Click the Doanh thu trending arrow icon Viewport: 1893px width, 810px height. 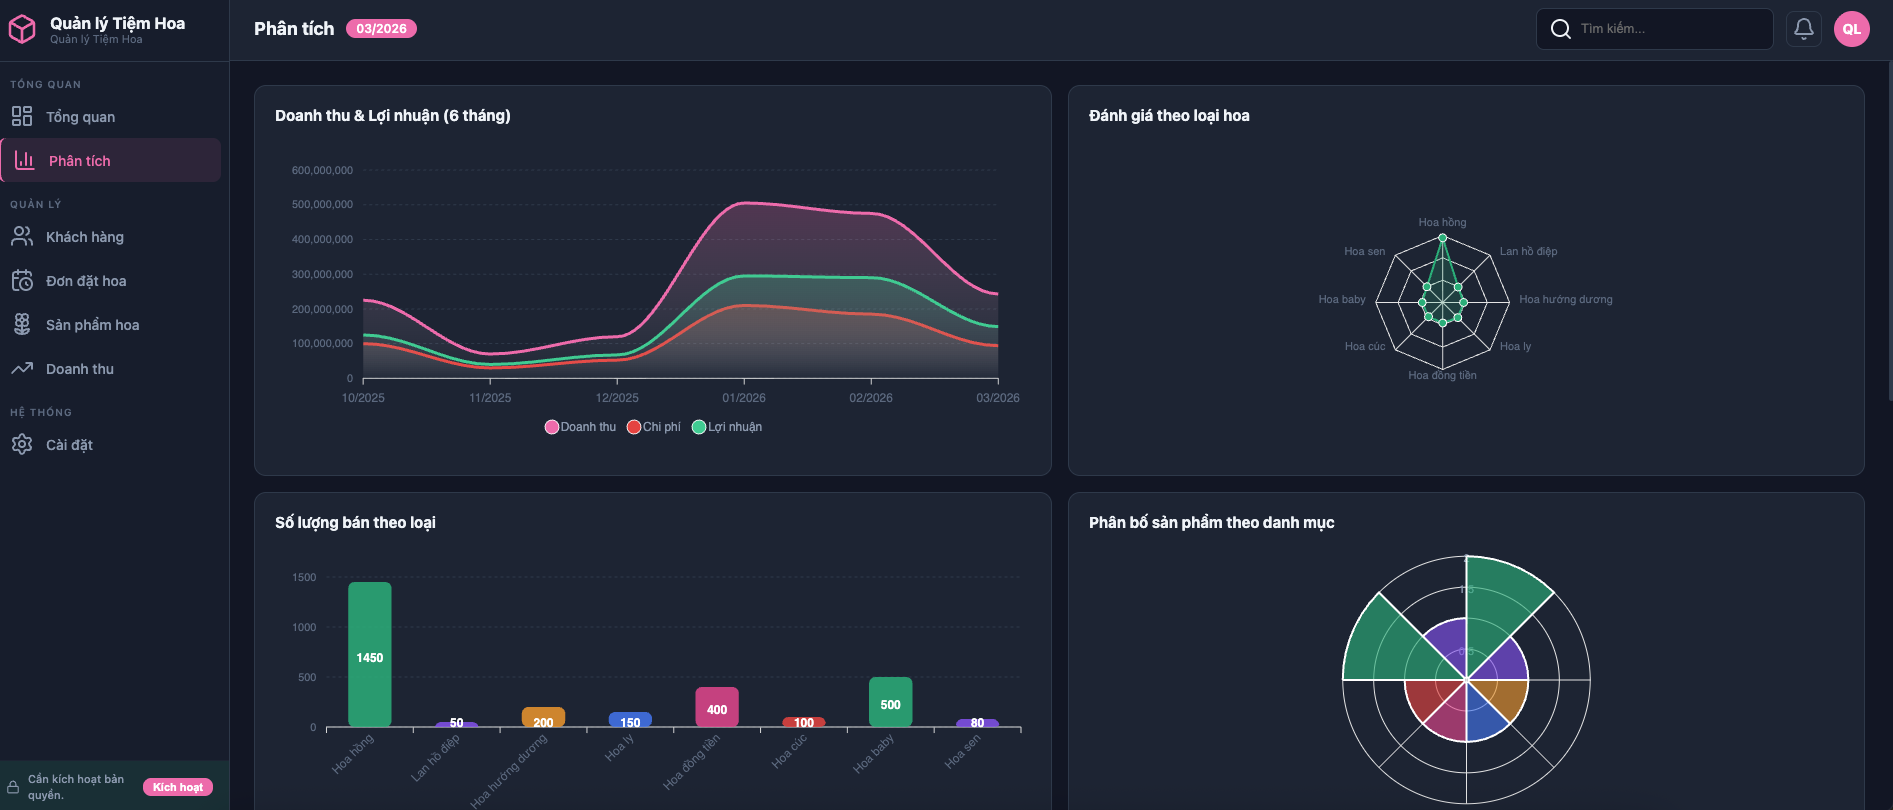tap(22, 369)
